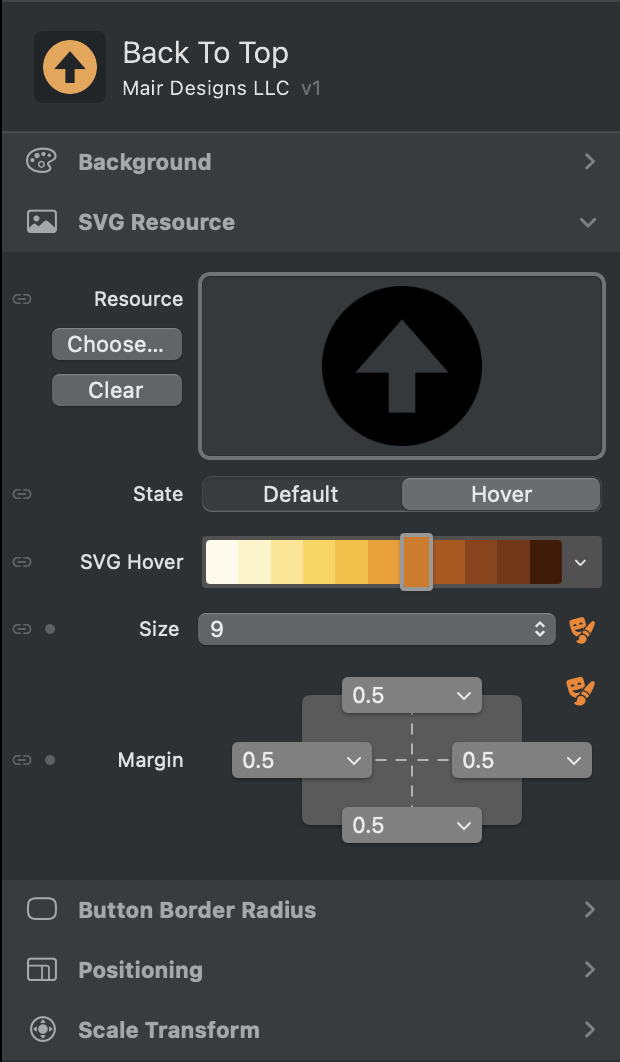The image size is (620, 1062).
Task: Click the theater masks icon beside Size
Action: pos(581,629)
